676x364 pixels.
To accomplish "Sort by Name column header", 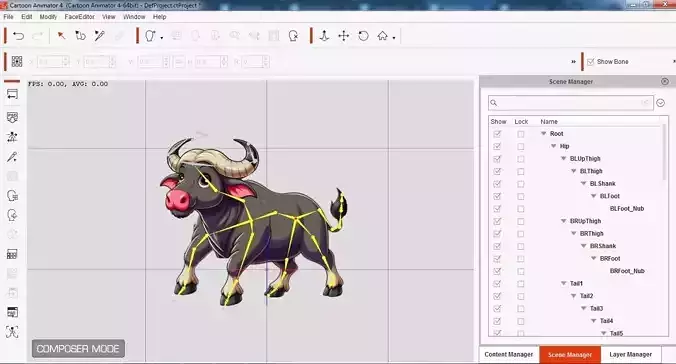I will pyautogui.click(x=549, y=122).
